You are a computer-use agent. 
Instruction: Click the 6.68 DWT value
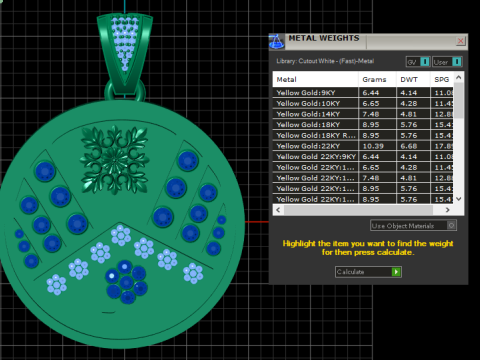coord(409,146)
